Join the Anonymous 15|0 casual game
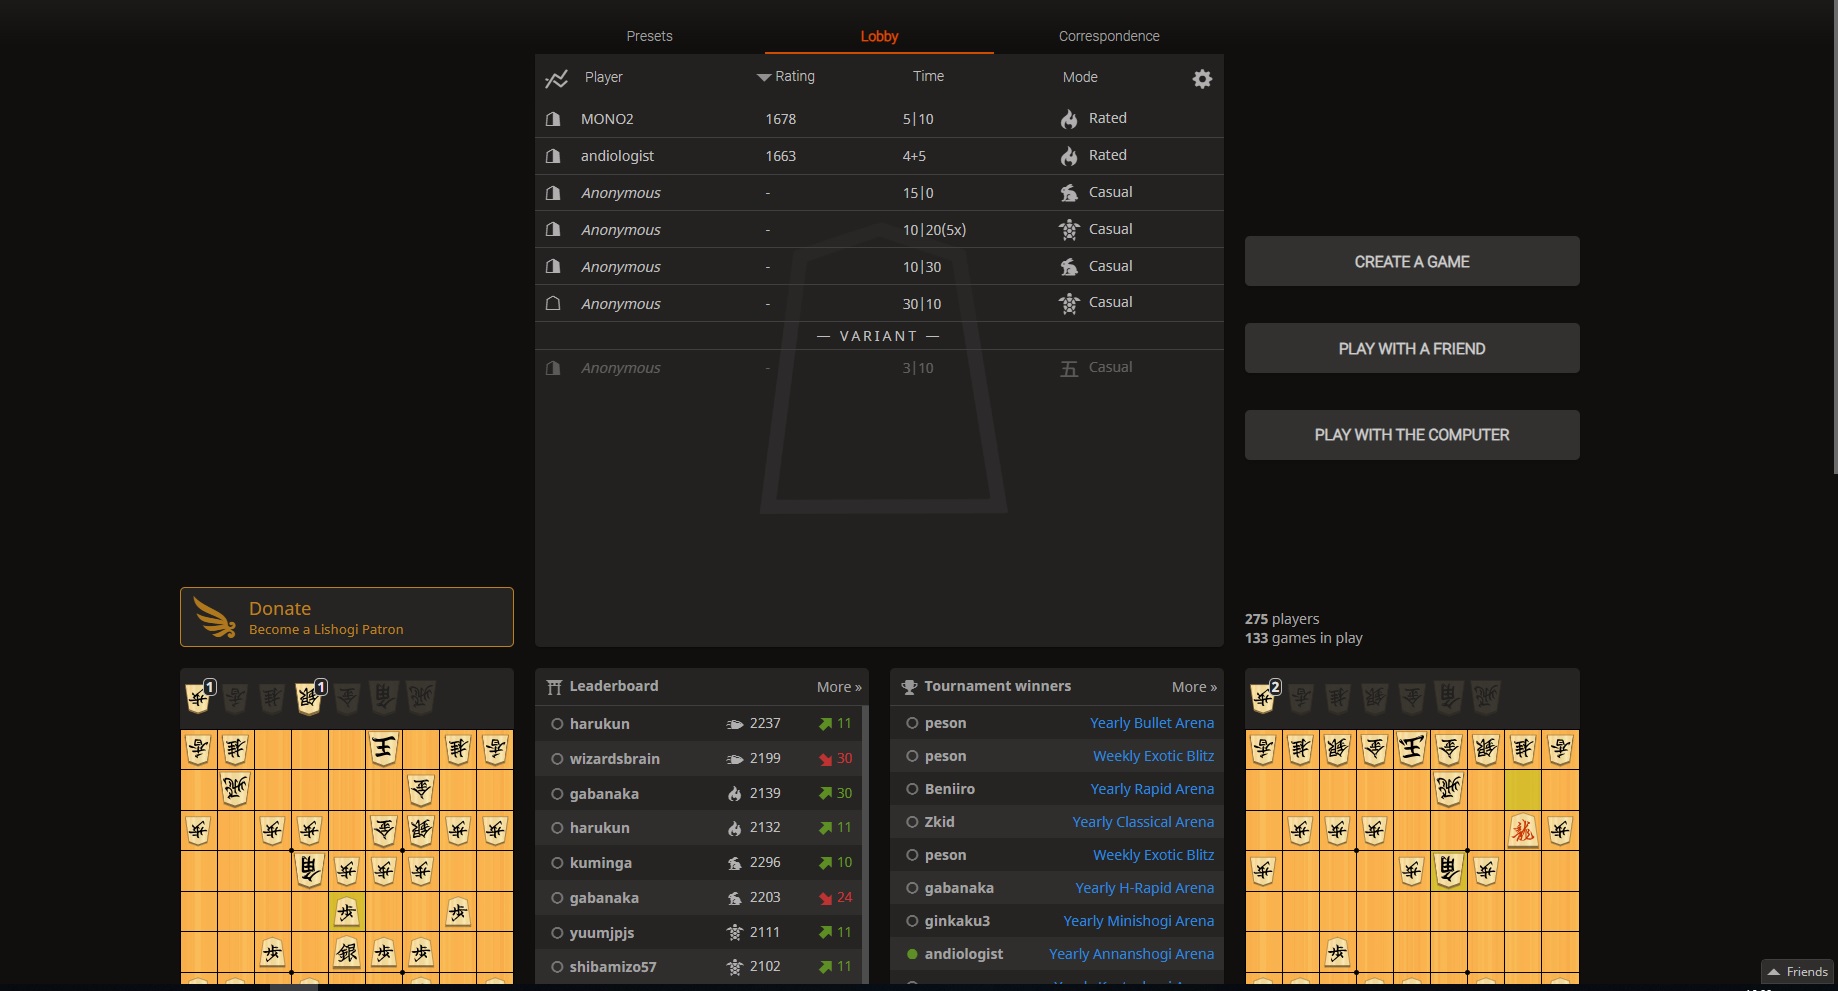The width and height of the screenshot is (1838, 991). click(879, 193)
